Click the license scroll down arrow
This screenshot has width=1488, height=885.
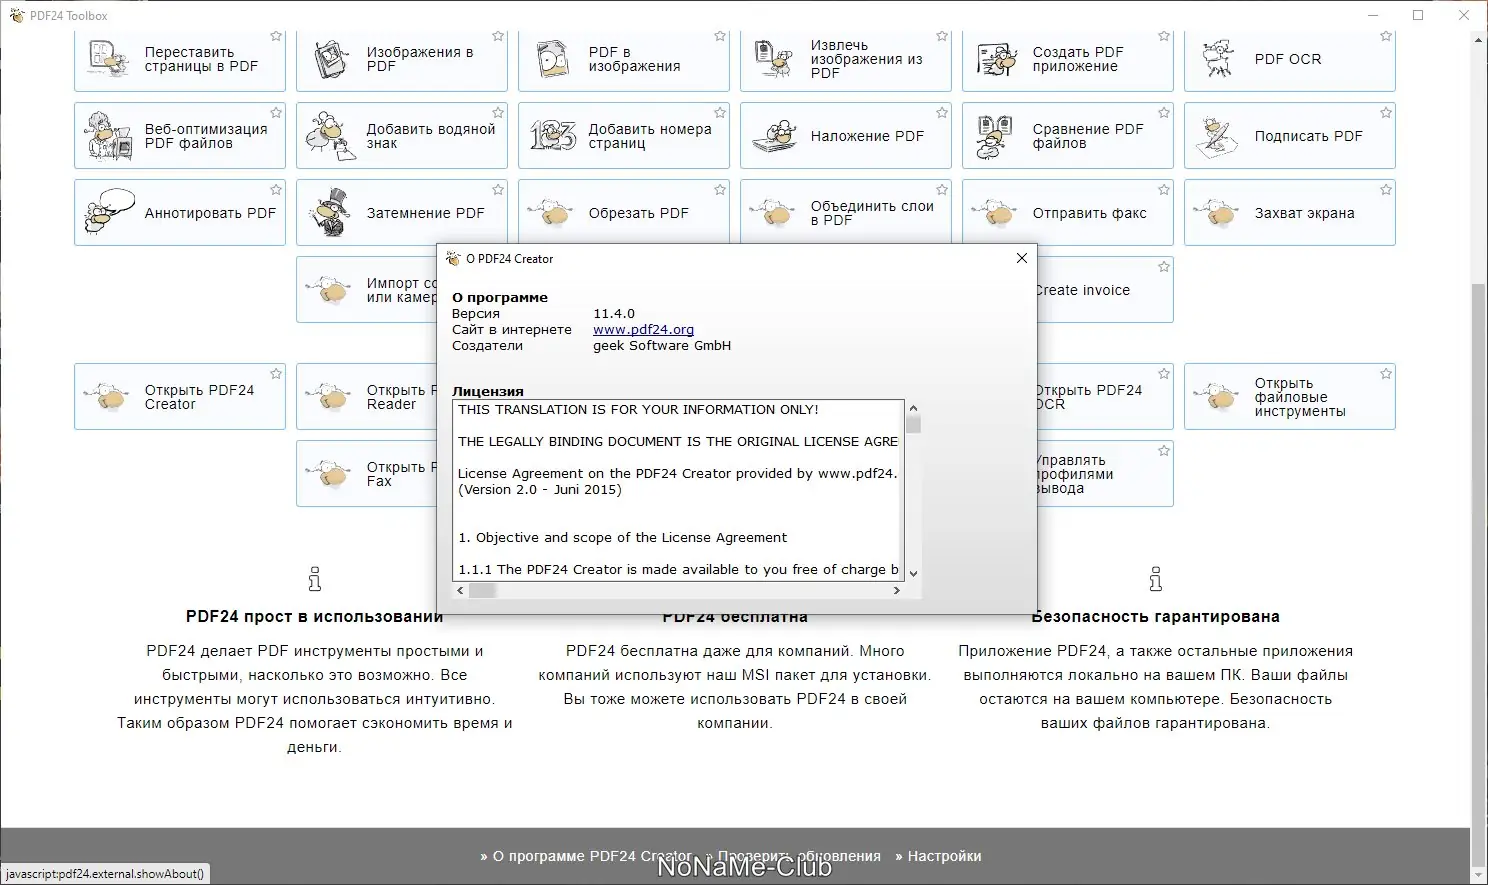(x=913, y=573)
